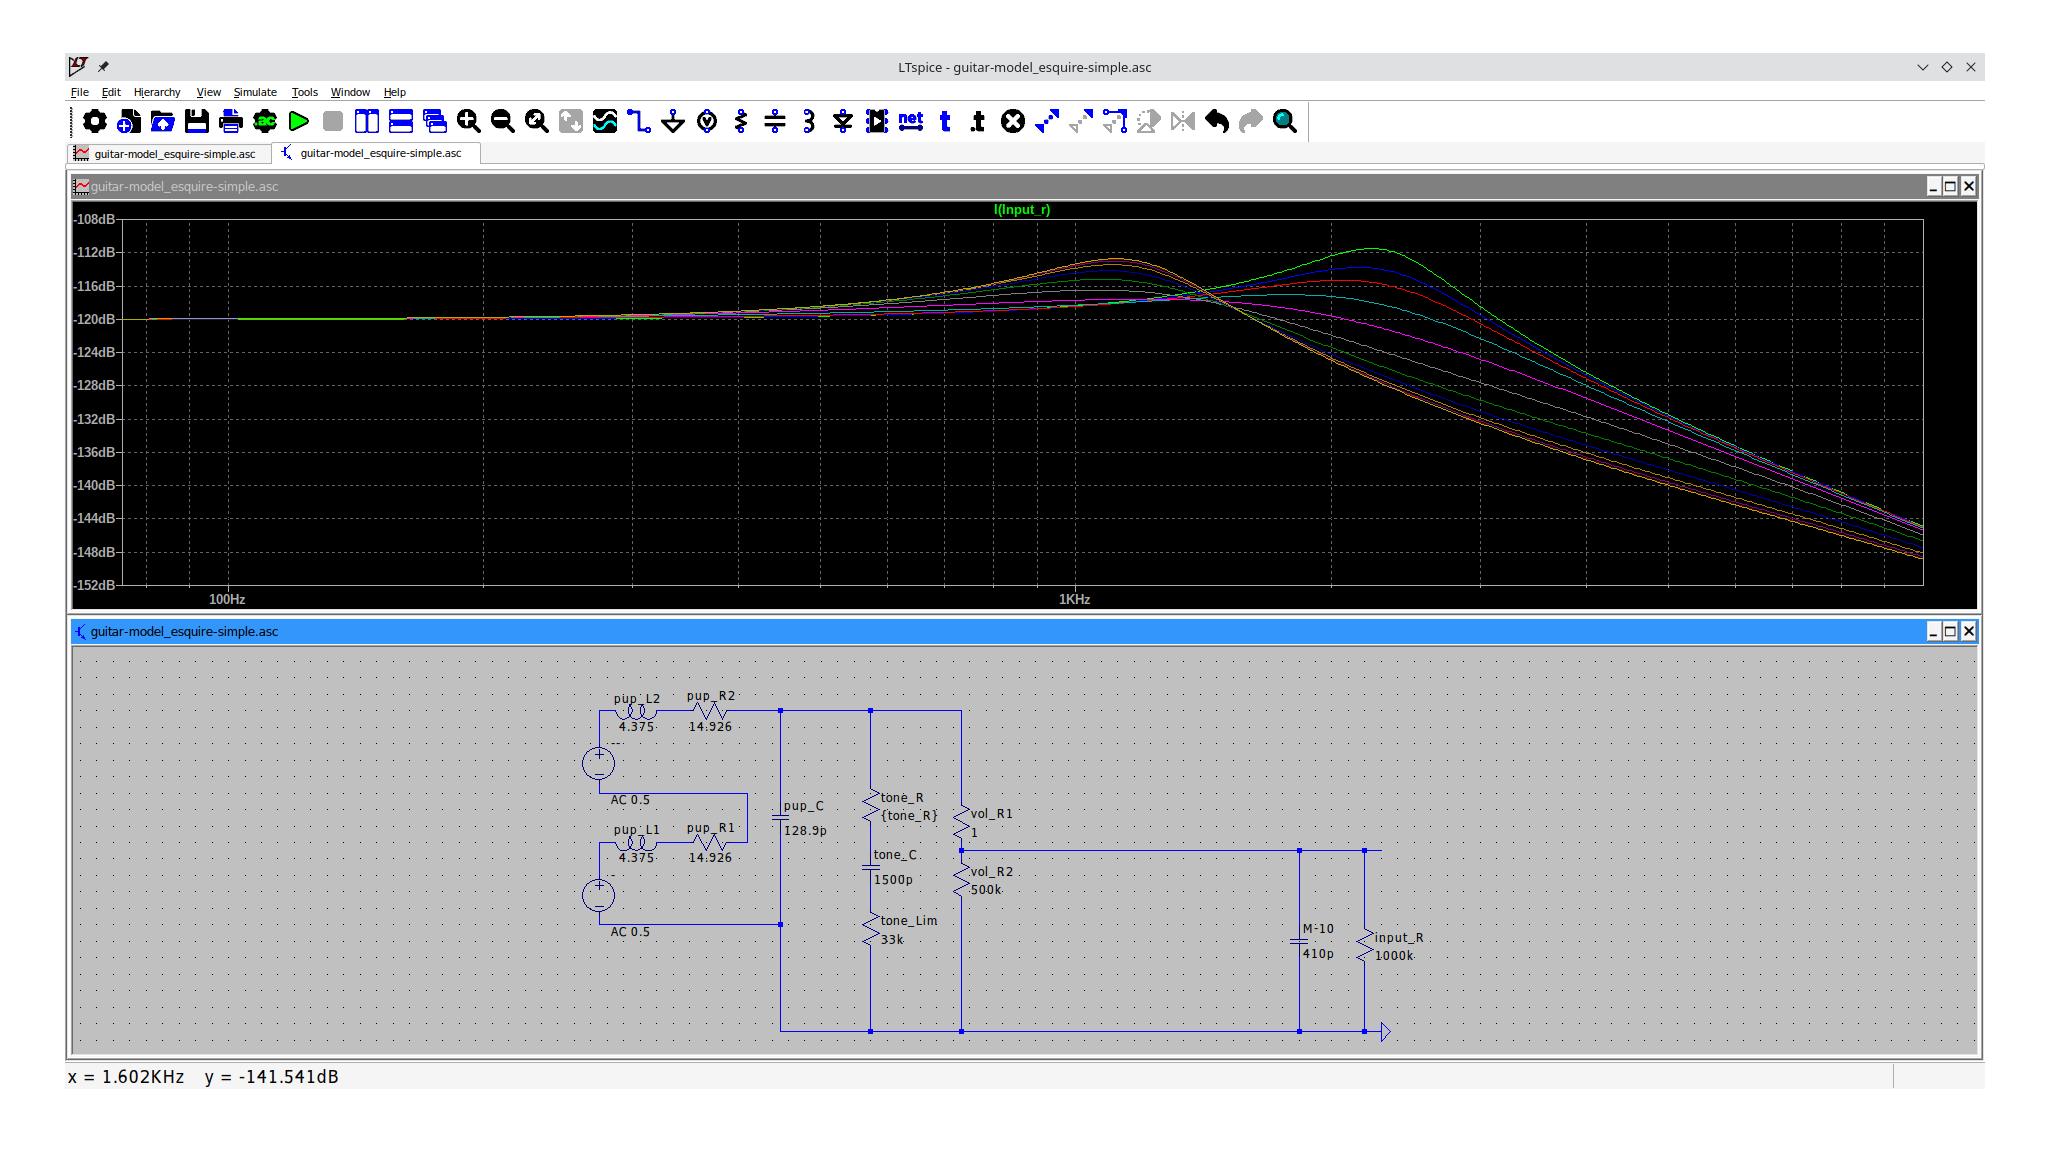This screenshot has width=2050, height=1166.
Task: Click the Run simulation green arrow
Action: click(x=299, y=121)
